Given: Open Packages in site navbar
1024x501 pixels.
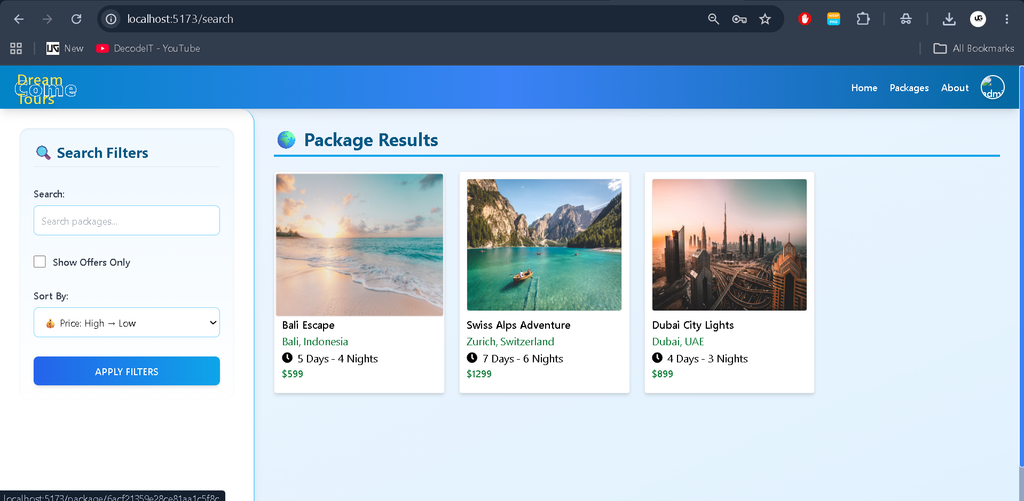Looking at the screenshot, I should pyautogui.click(x=909, y=88).
